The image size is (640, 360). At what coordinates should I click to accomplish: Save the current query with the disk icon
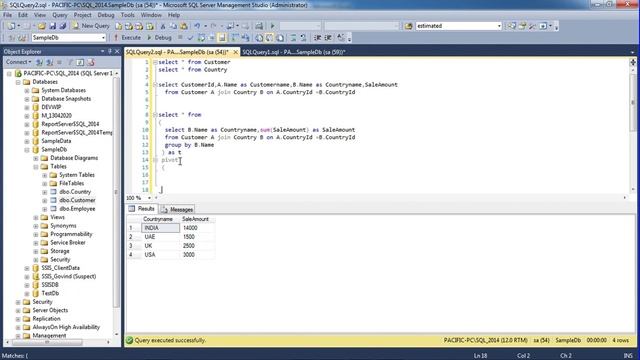[x=52, y=26]
